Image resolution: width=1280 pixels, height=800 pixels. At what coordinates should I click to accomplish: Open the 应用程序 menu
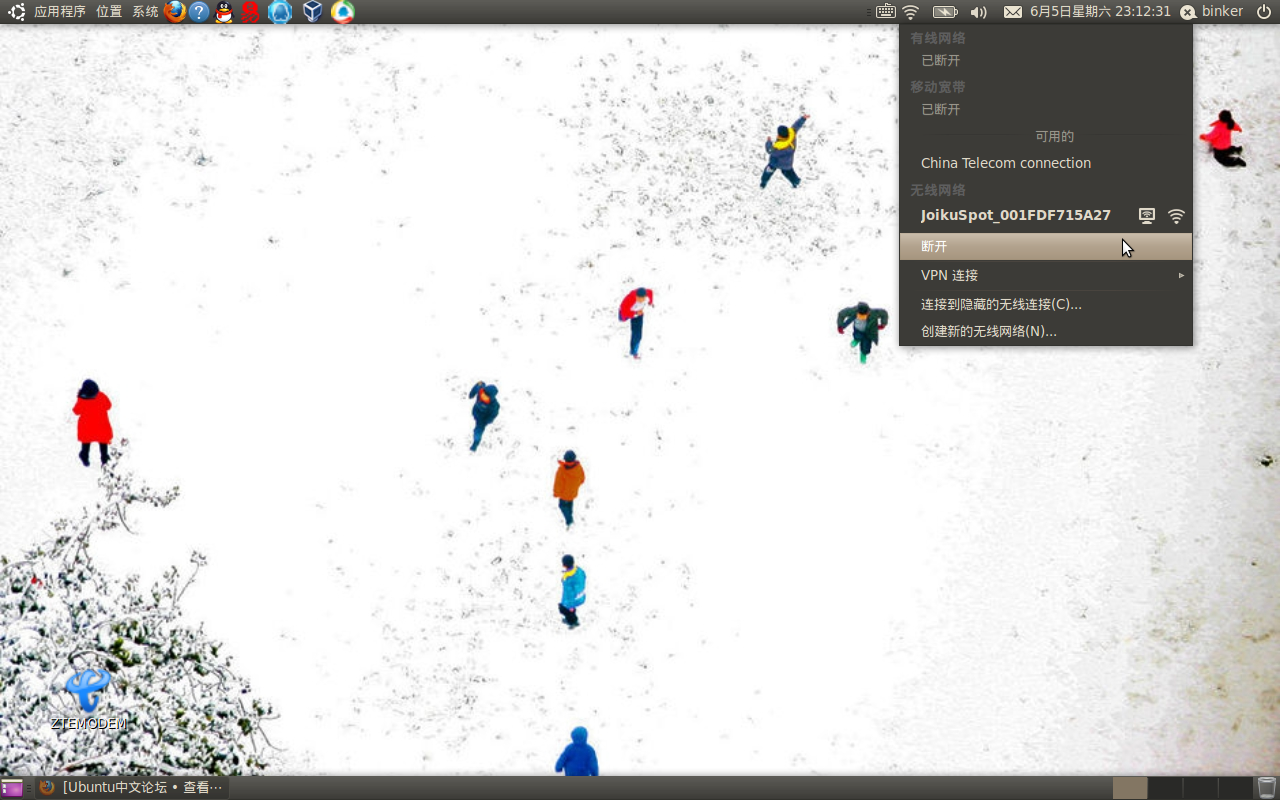[x=60, y=12]
